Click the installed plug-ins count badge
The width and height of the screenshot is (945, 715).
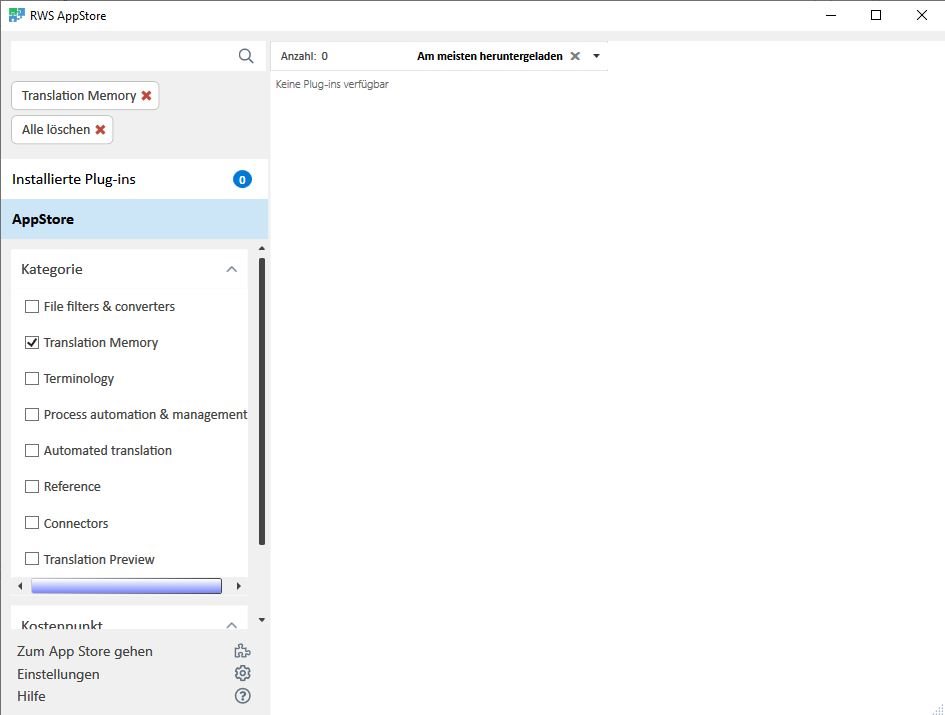pos(242,179)
